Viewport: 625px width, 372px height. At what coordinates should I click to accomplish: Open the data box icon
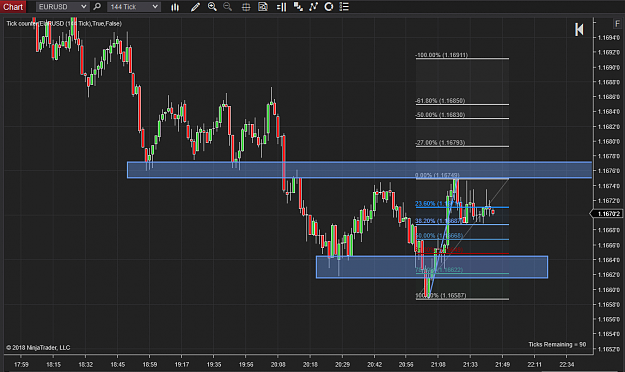pos(263,7)
